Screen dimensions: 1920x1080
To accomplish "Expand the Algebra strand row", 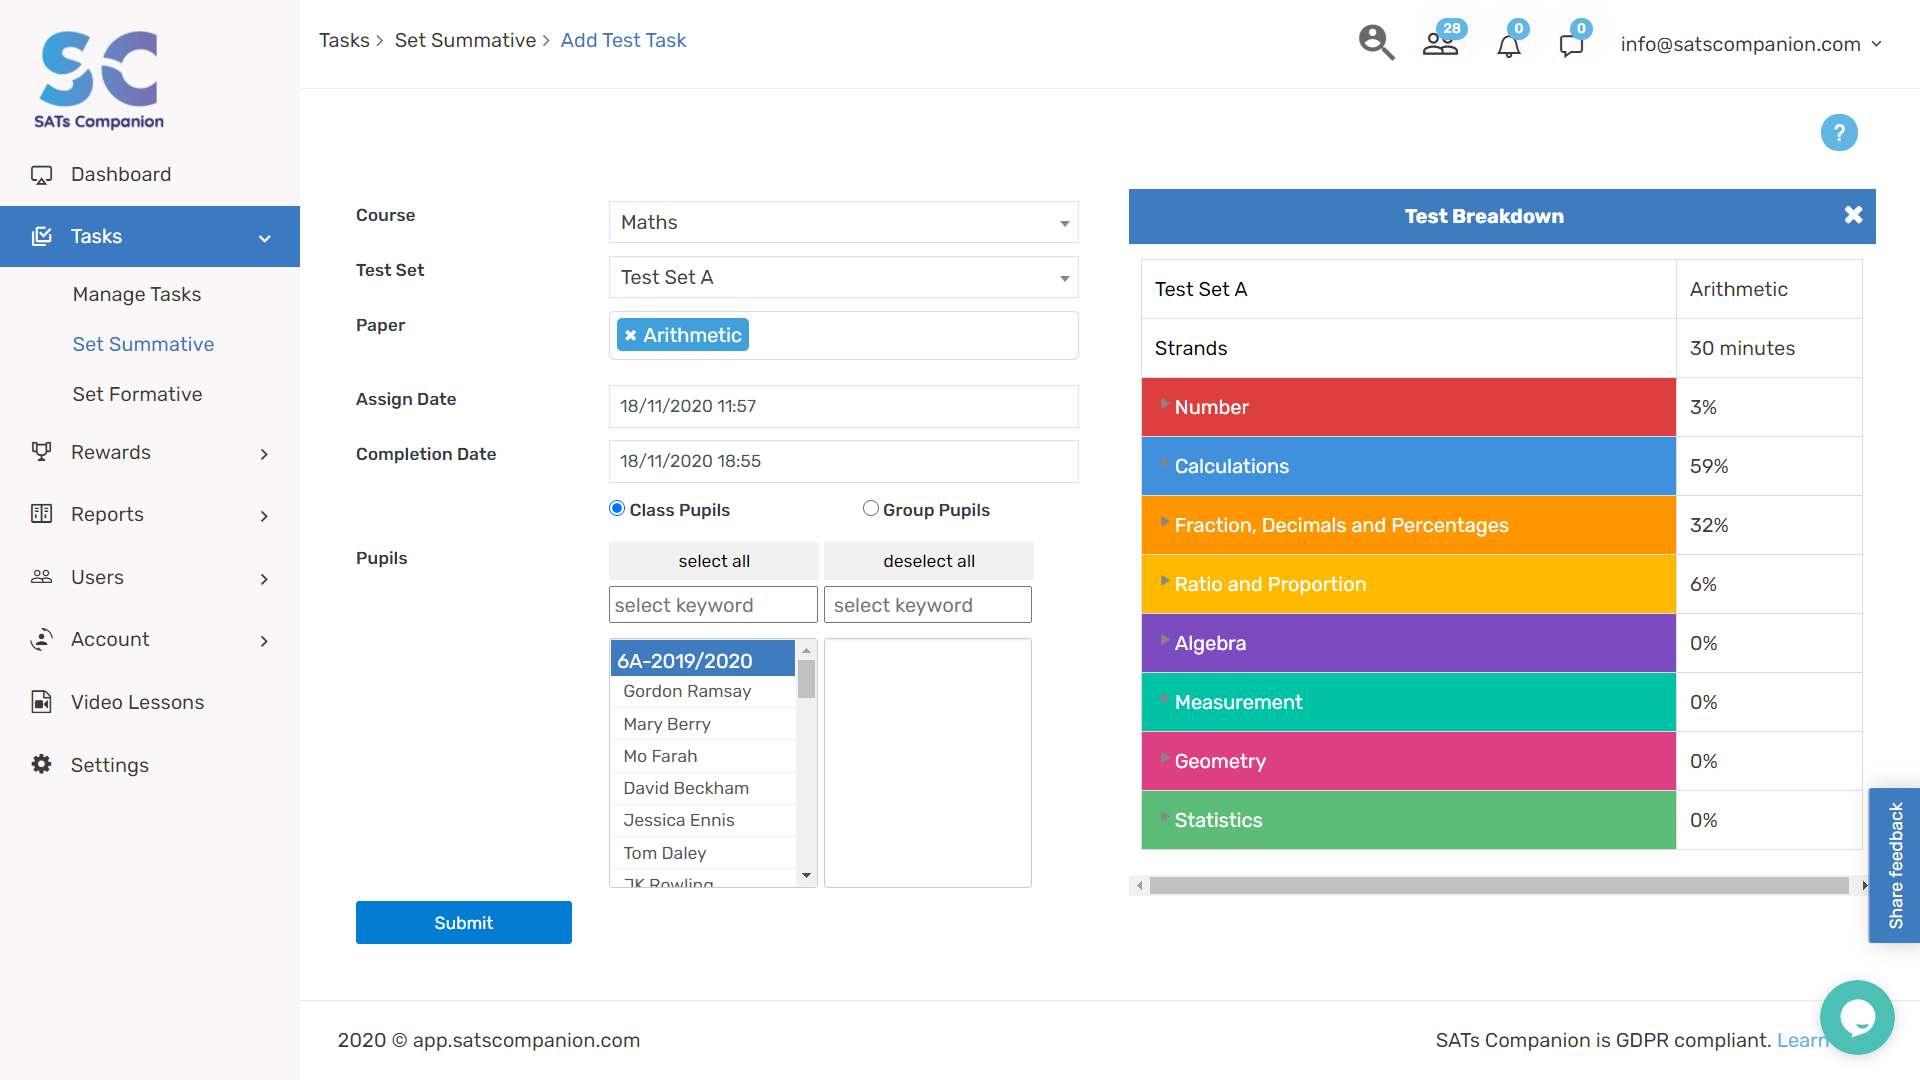I will coord(1408,643).
